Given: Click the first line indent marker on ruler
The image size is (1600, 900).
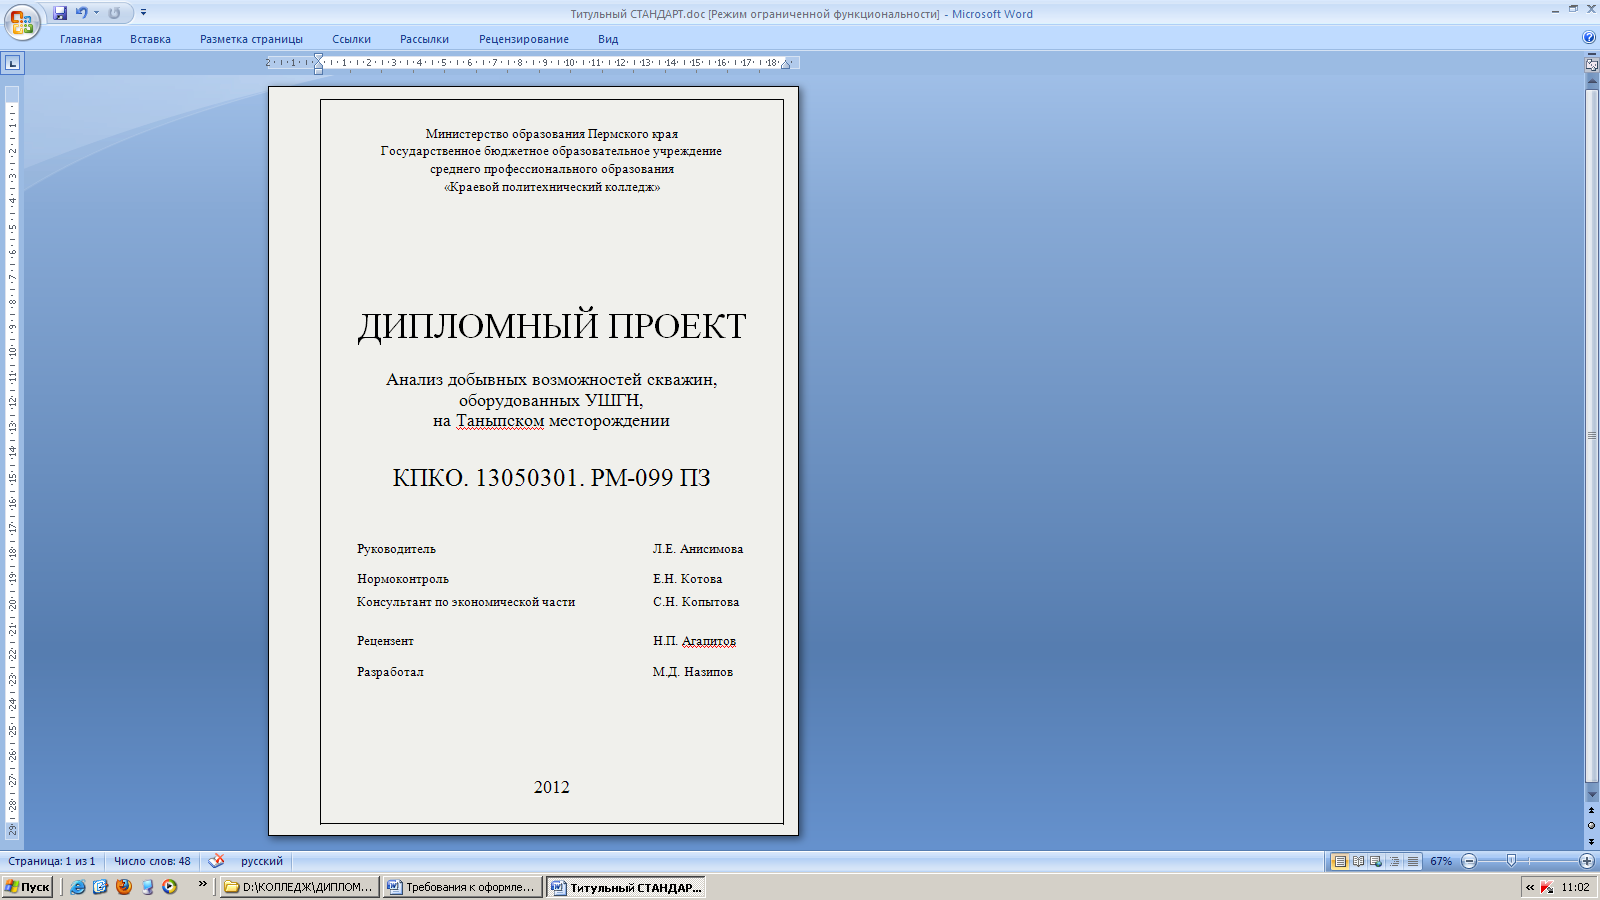Looking at the screenshot, I should click(318, 59).
